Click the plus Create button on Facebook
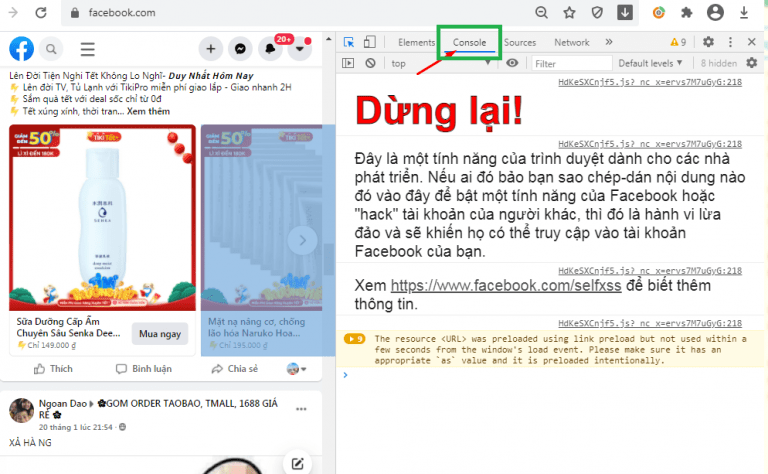Screen dimensions: 768x474 click(211, 49)
